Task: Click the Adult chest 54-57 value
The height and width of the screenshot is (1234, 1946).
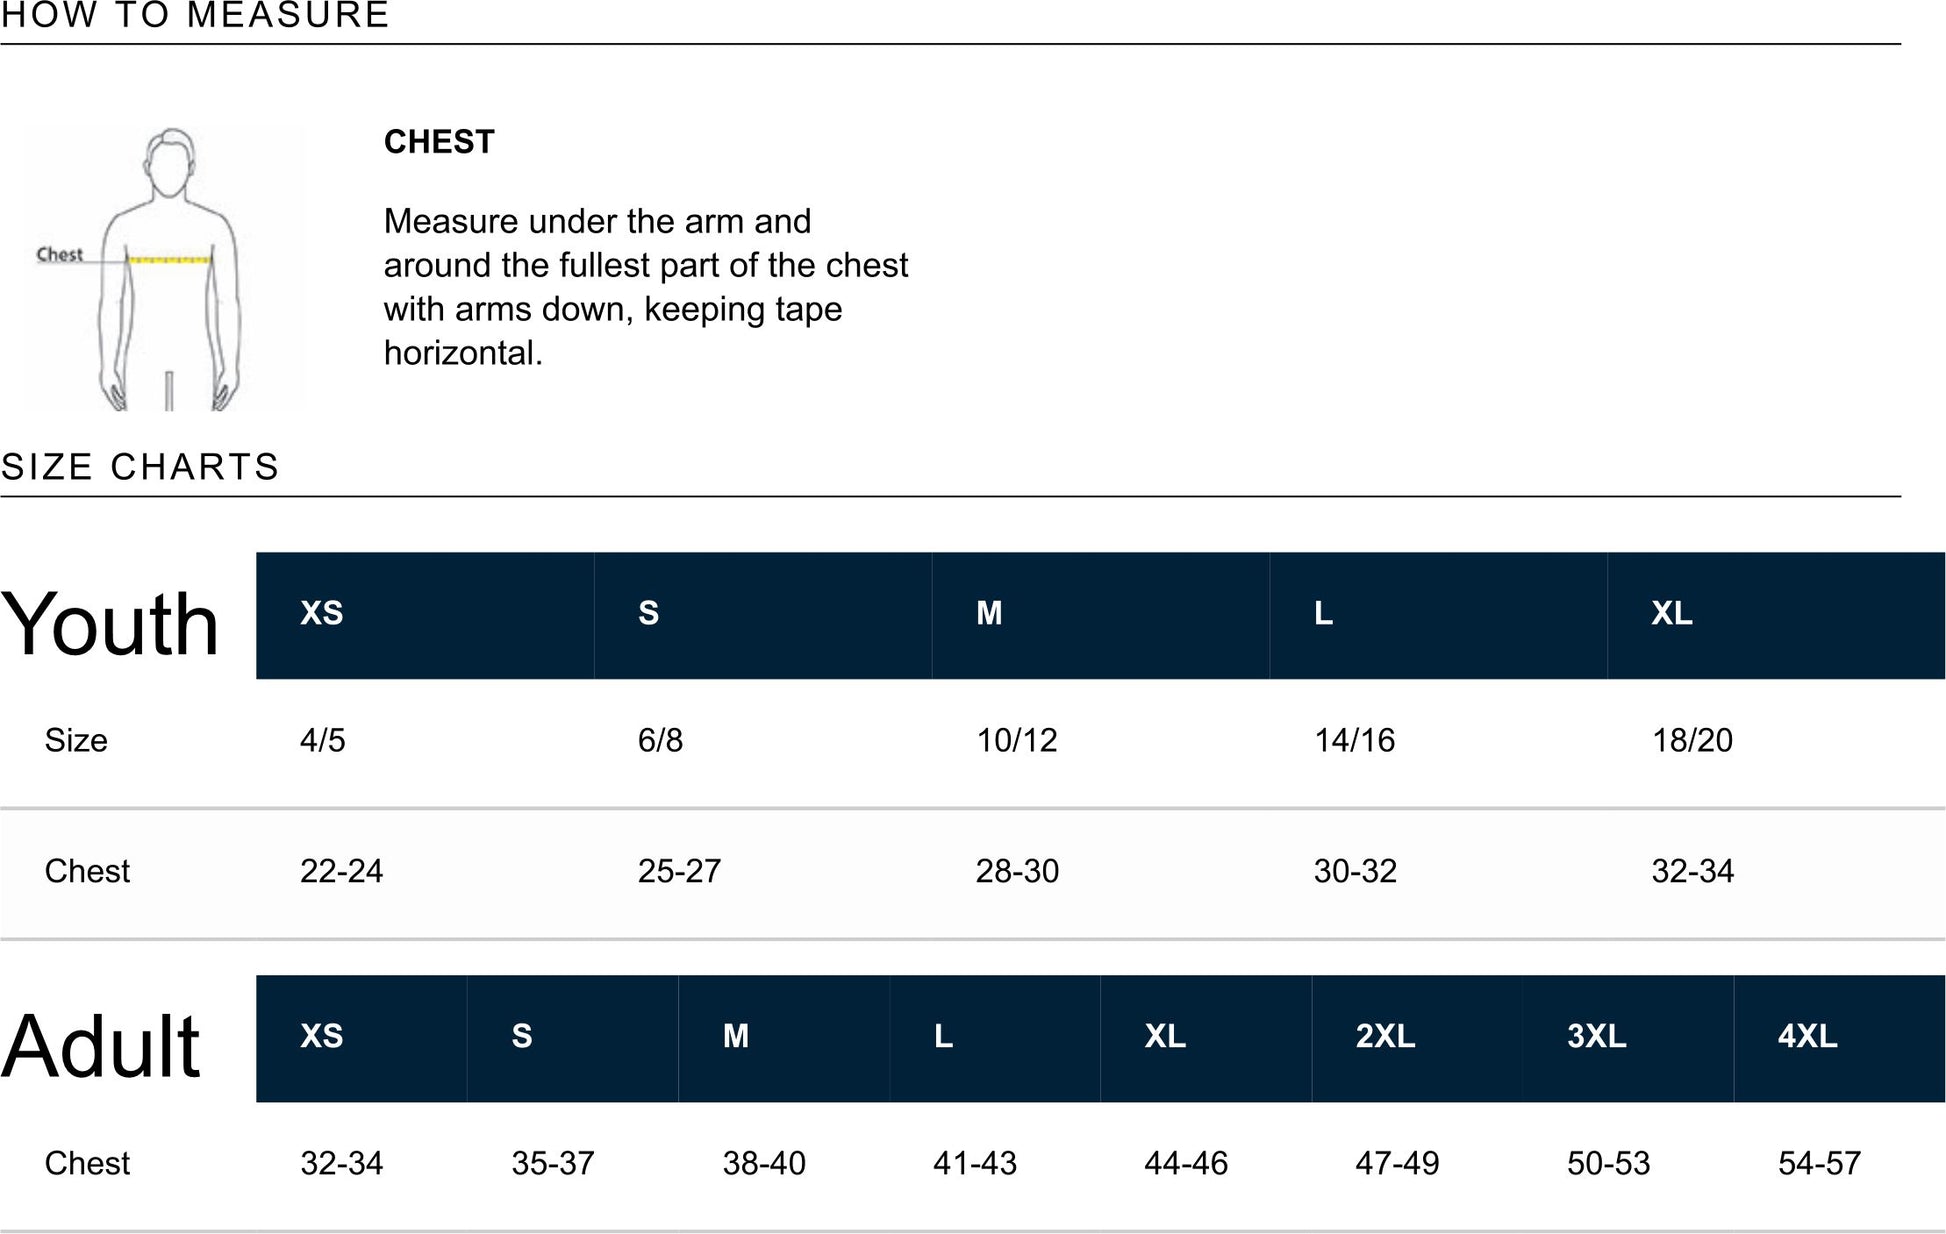Action: tap(1819, 1163)
